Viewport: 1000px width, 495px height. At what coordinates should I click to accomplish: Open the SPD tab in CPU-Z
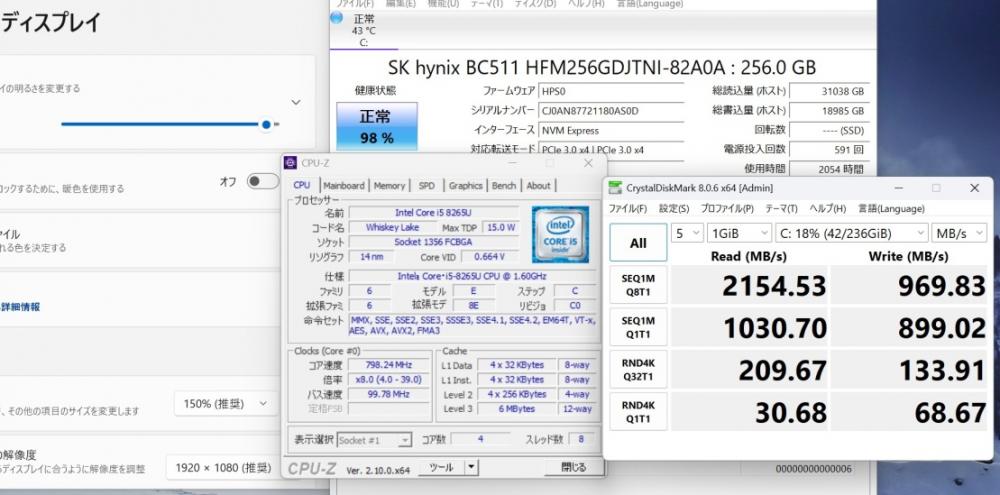[x=427, y=186]
